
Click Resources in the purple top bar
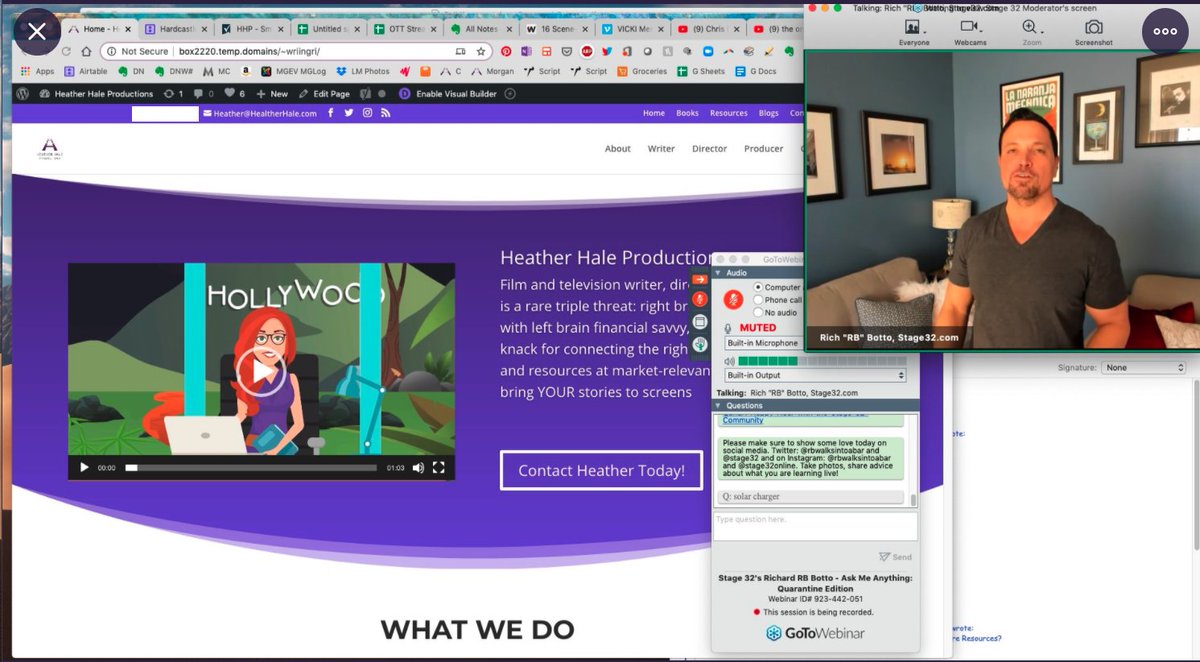point(729,113)
